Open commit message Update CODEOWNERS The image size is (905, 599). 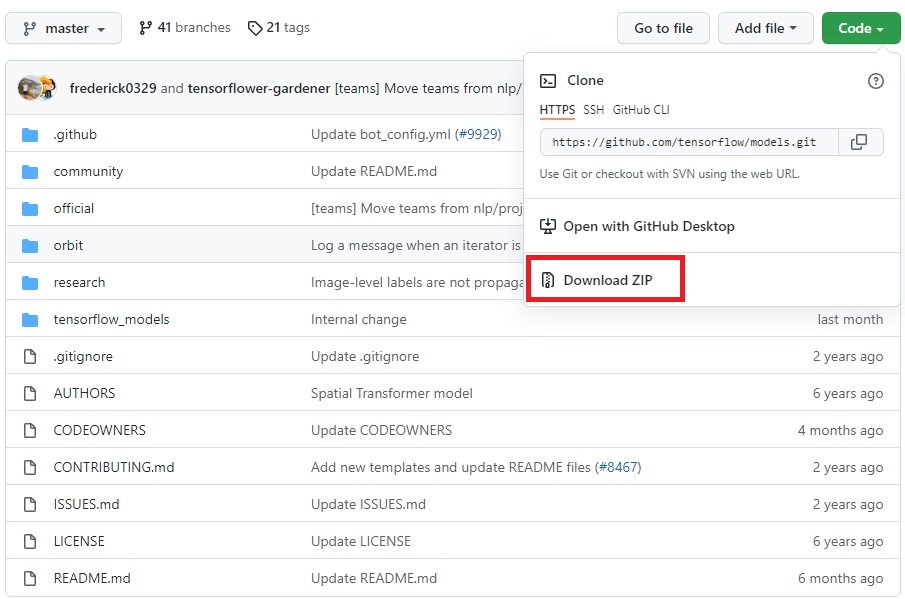coord(382,430)
